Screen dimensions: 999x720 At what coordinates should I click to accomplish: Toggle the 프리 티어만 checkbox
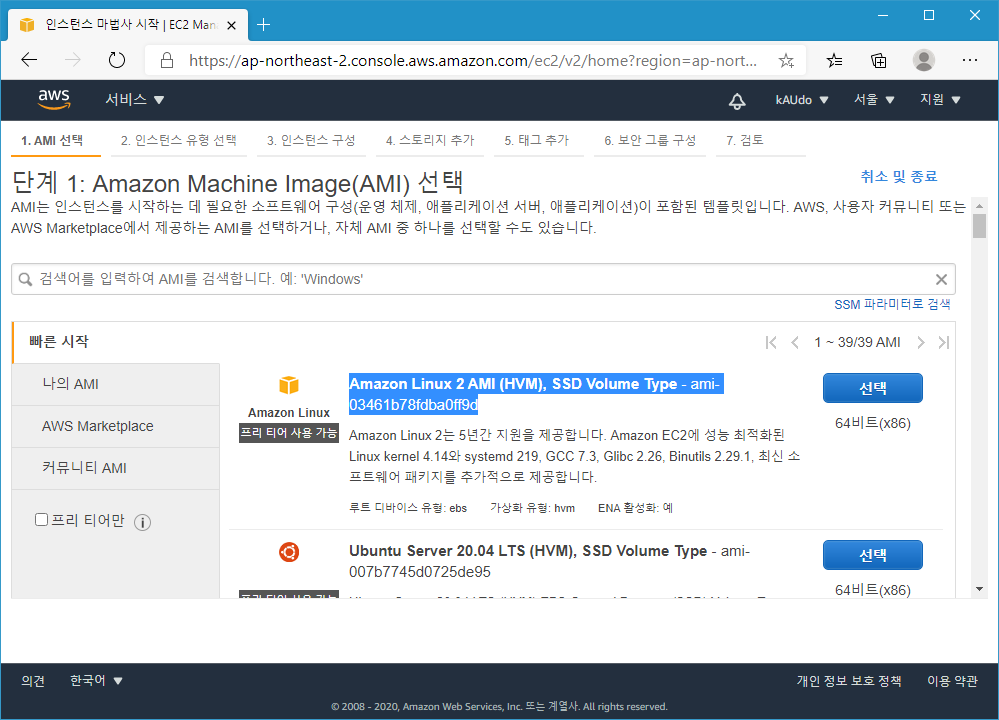point(41,520)
